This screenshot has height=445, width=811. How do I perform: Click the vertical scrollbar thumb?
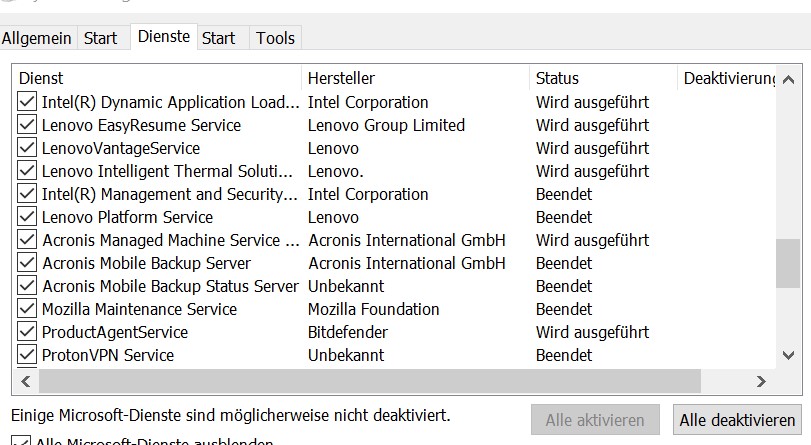[788, 263]
